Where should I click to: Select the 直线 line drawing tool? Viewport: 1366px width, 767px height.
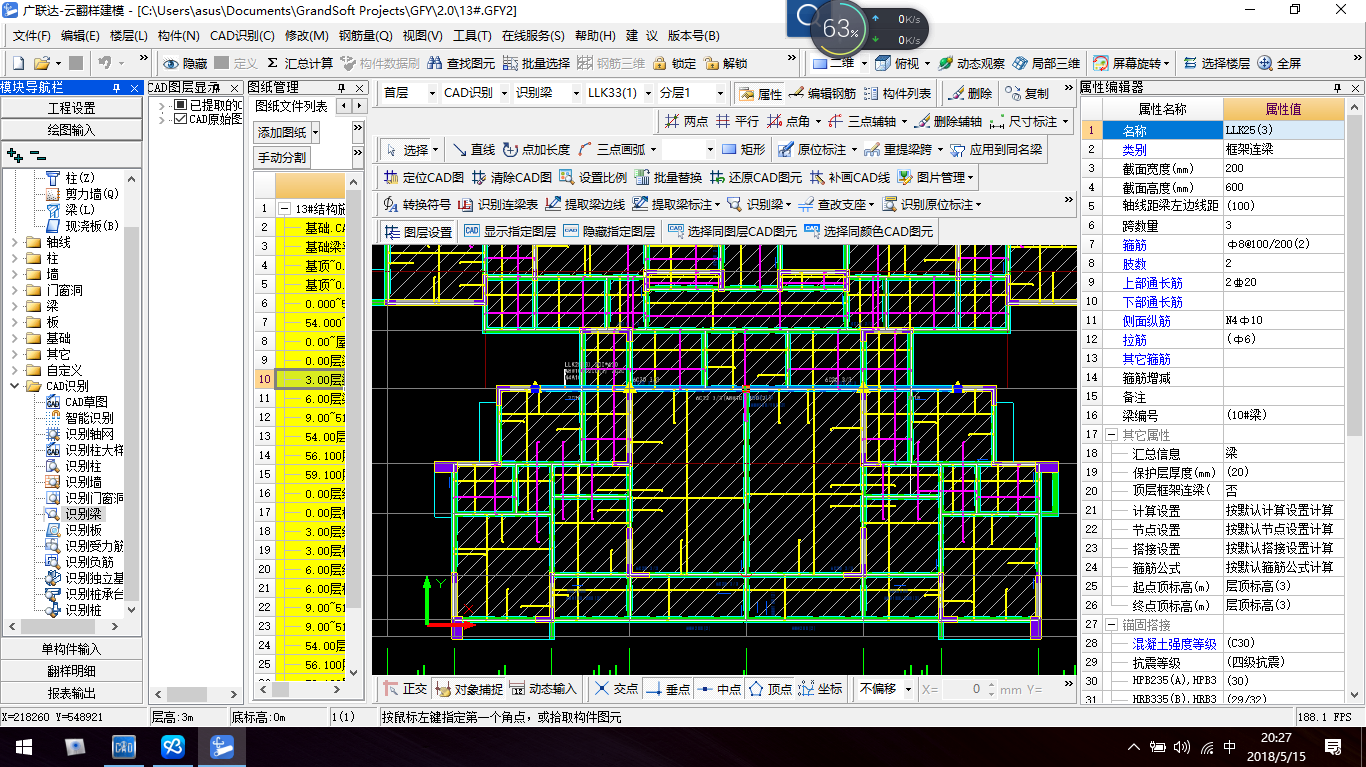pyautogui.click(x=474, y=150)
